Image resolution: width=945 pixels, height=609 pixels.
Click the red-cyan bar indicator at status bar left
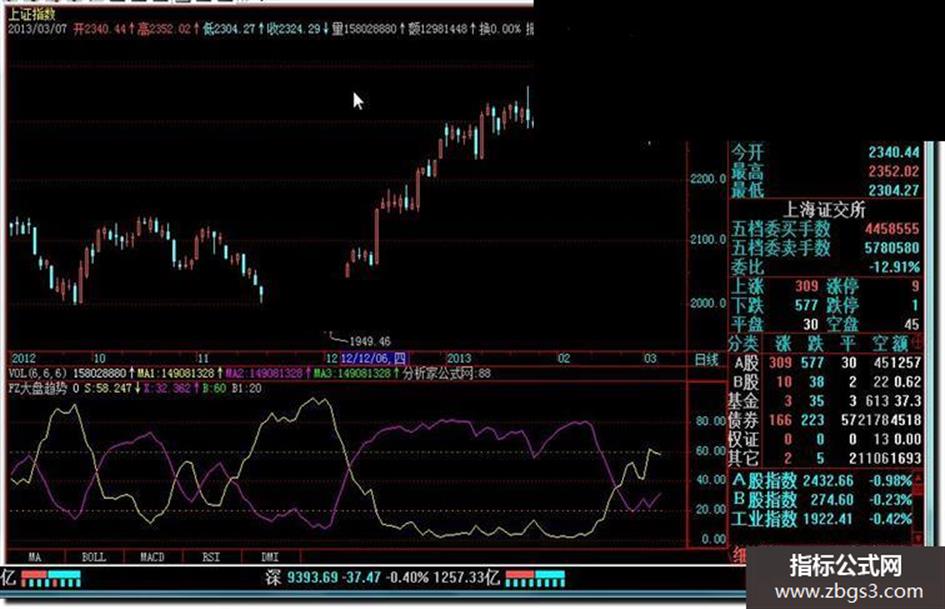[51, 578]
